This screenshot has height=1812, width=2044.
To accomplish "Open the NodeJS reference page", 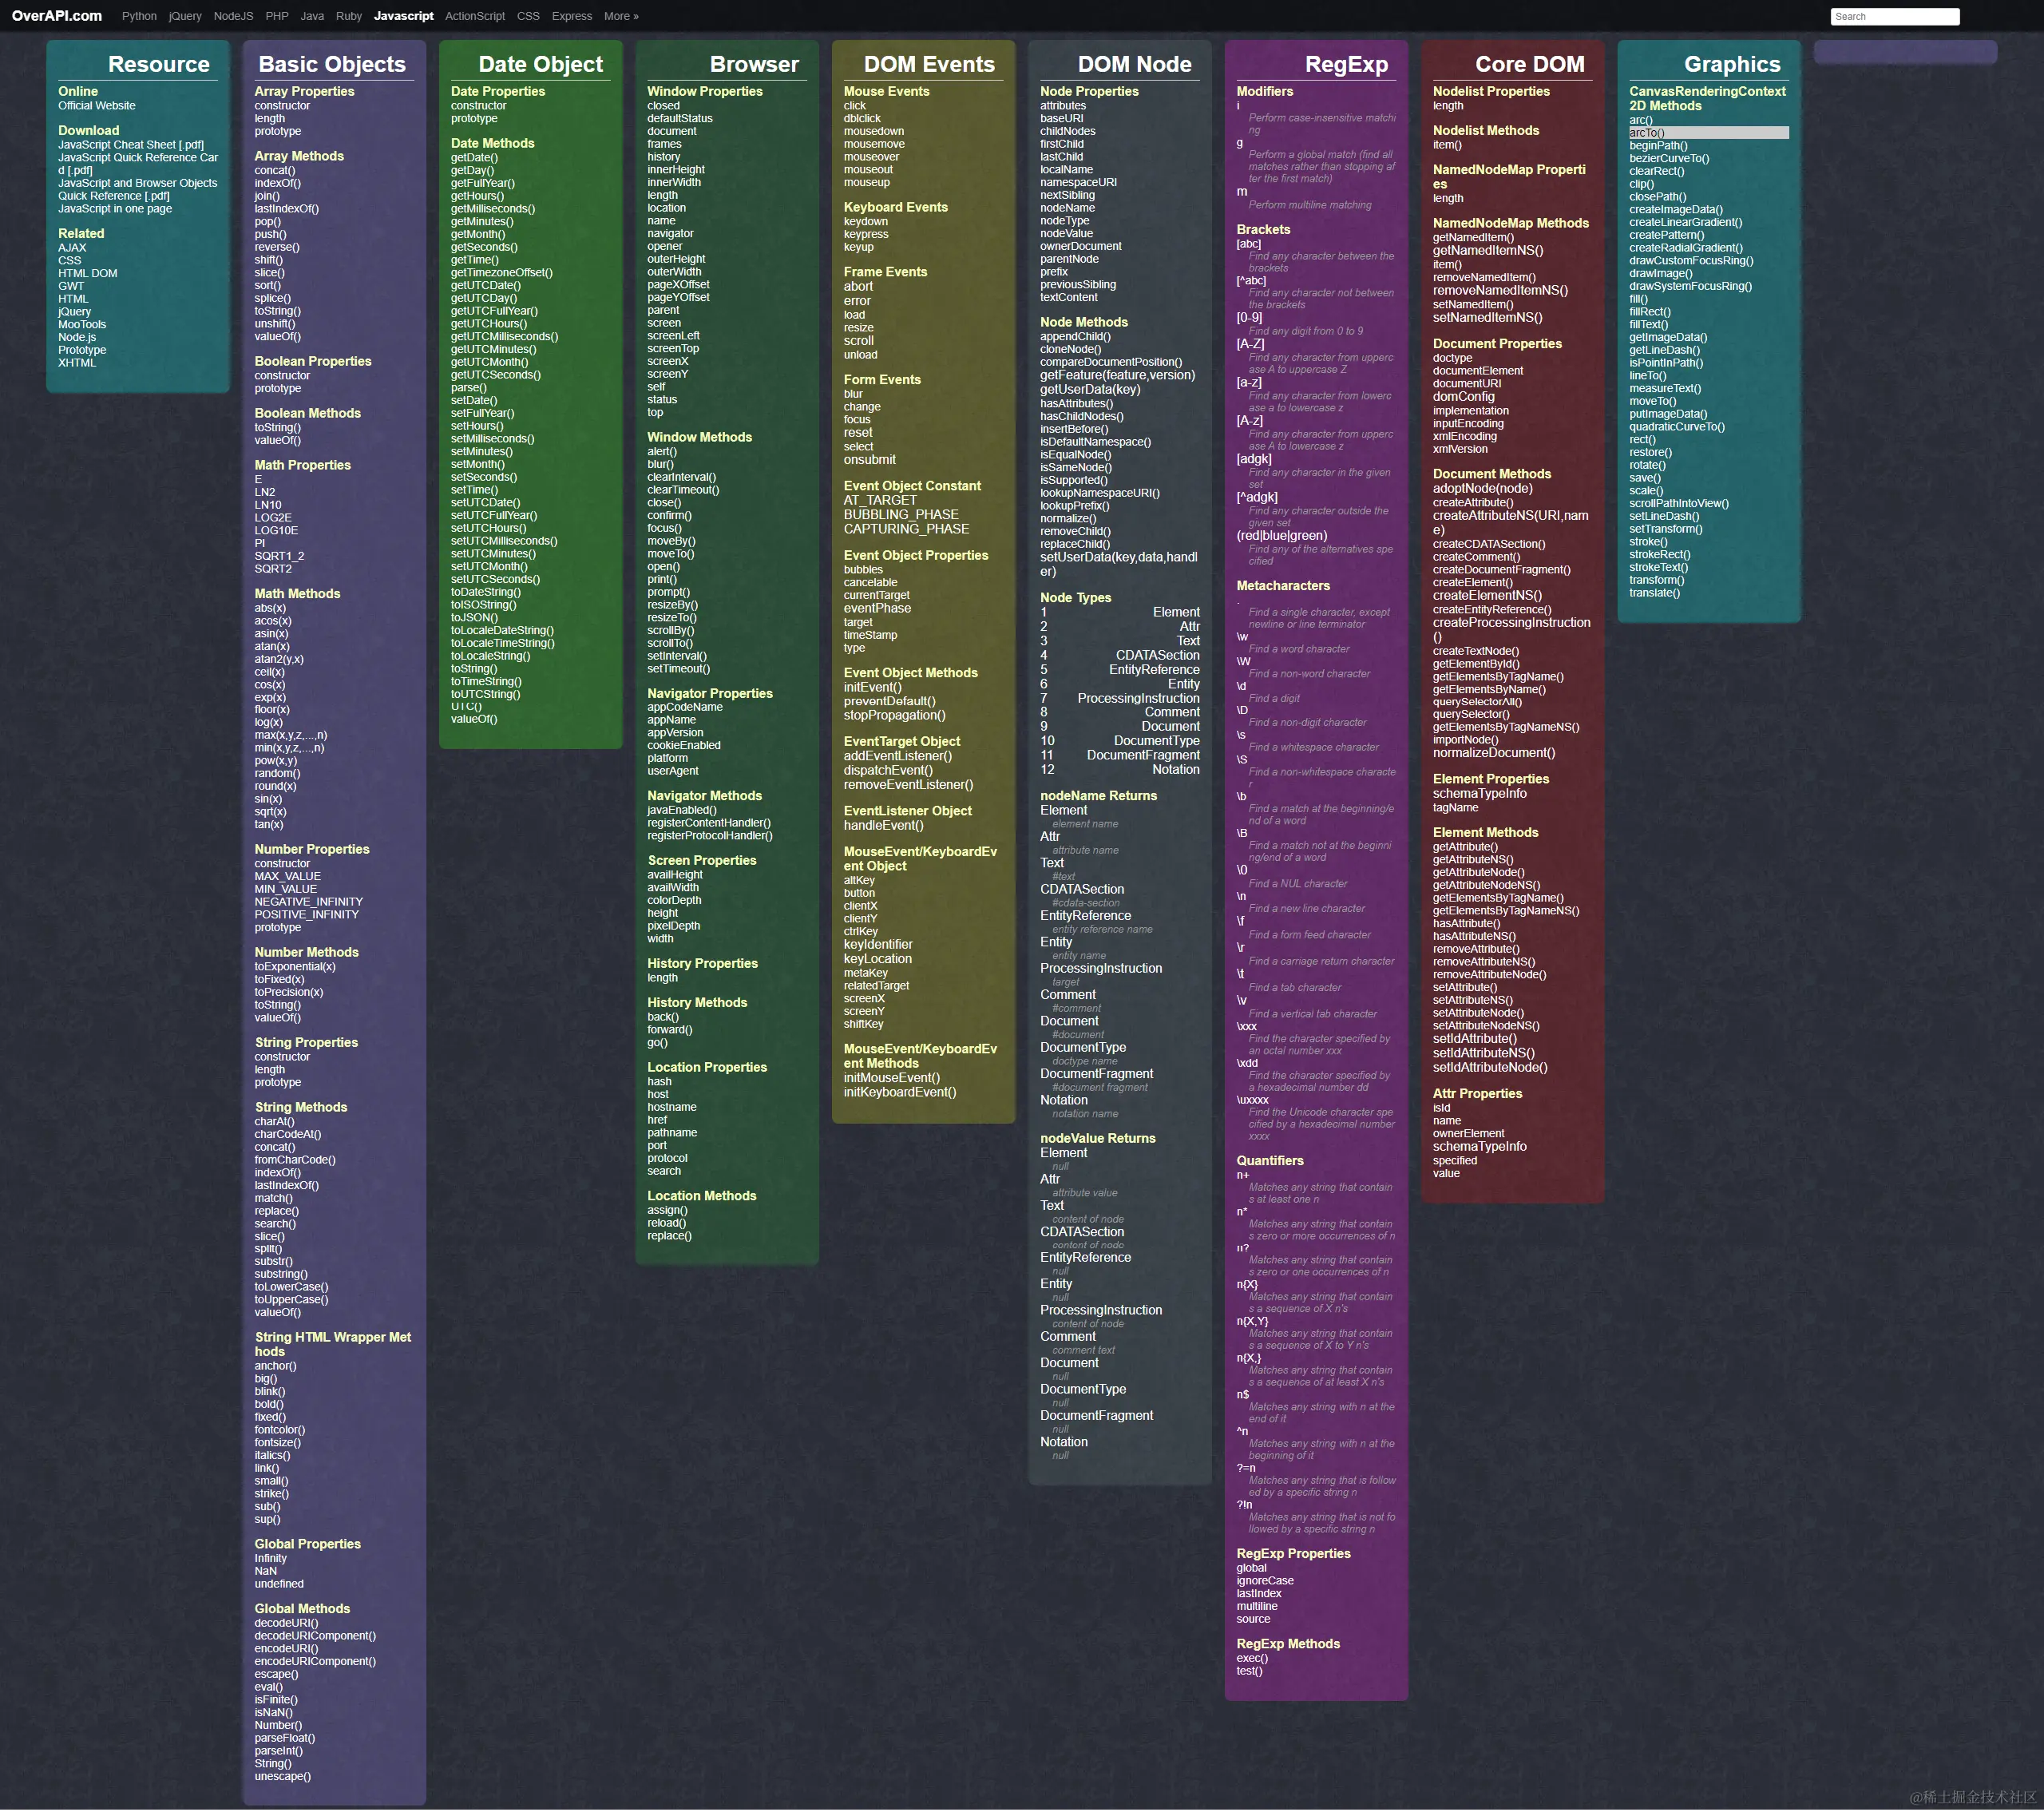I will pos(232,16).
